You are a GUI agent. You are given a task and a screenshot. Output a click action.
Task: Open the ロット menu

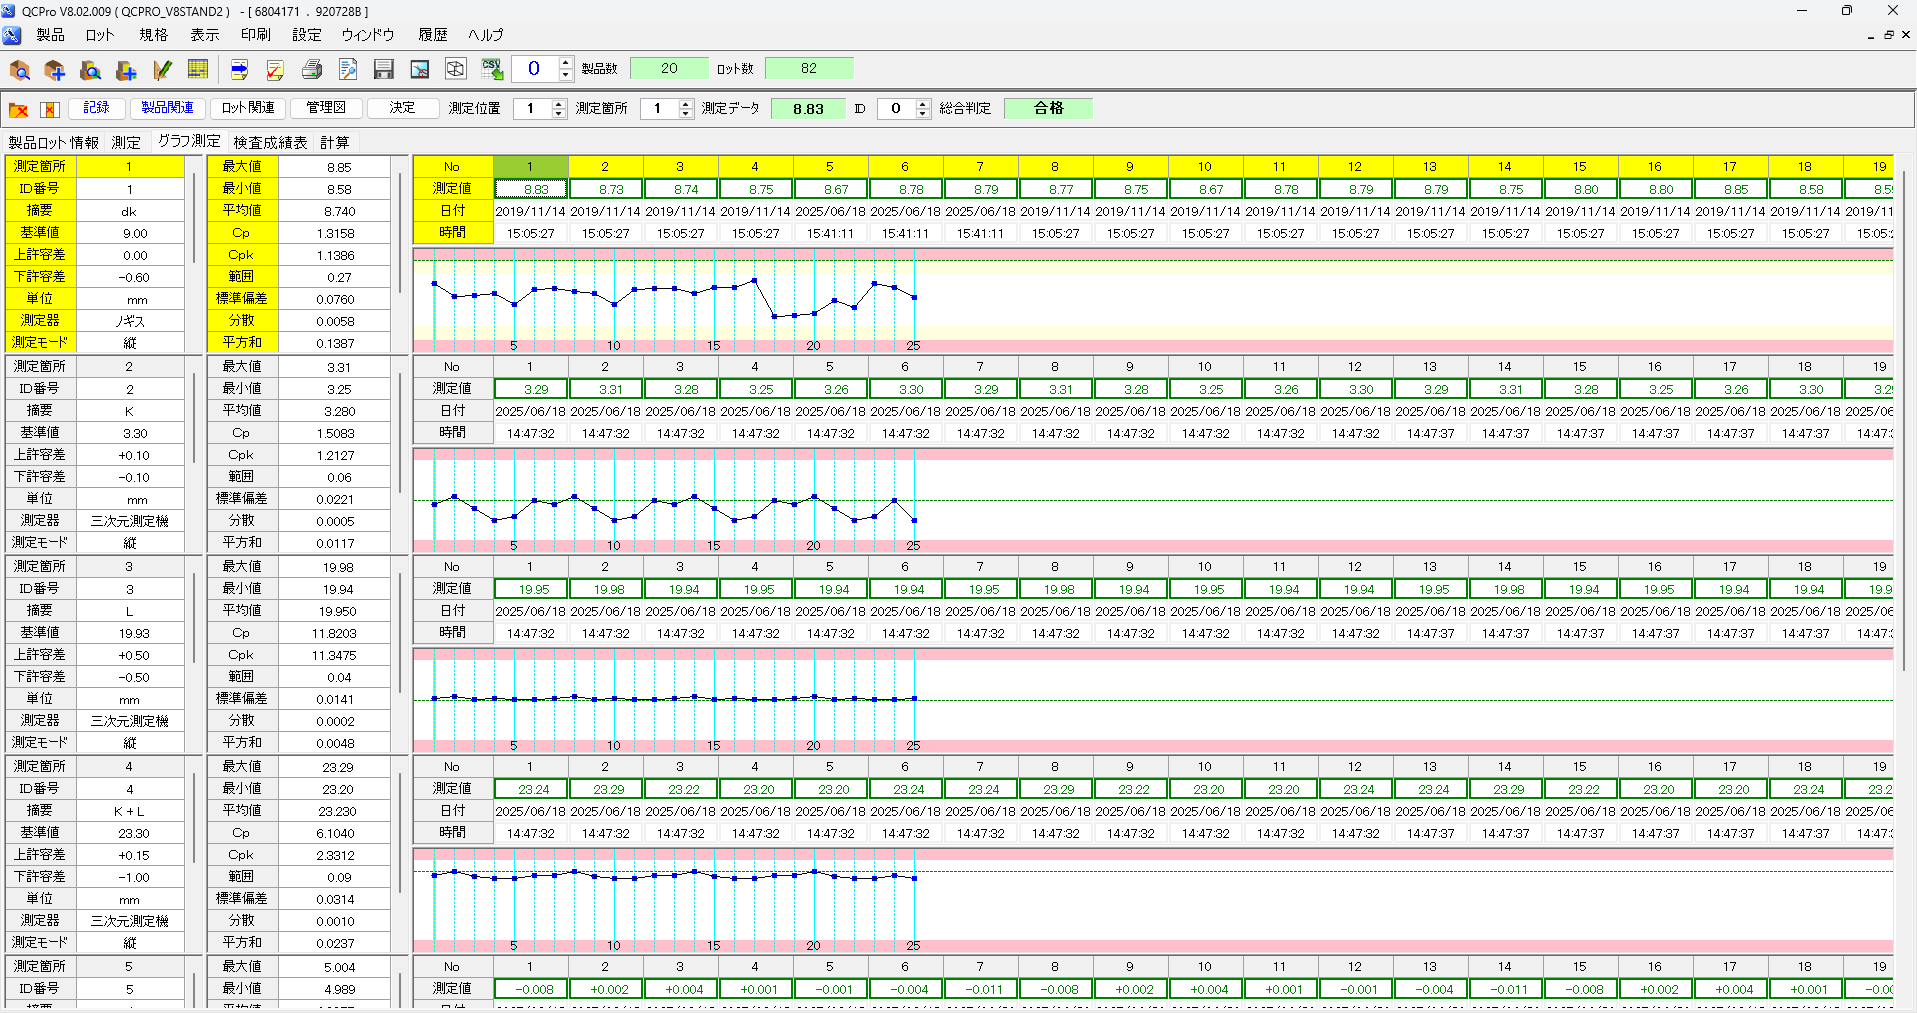[100, 35]
